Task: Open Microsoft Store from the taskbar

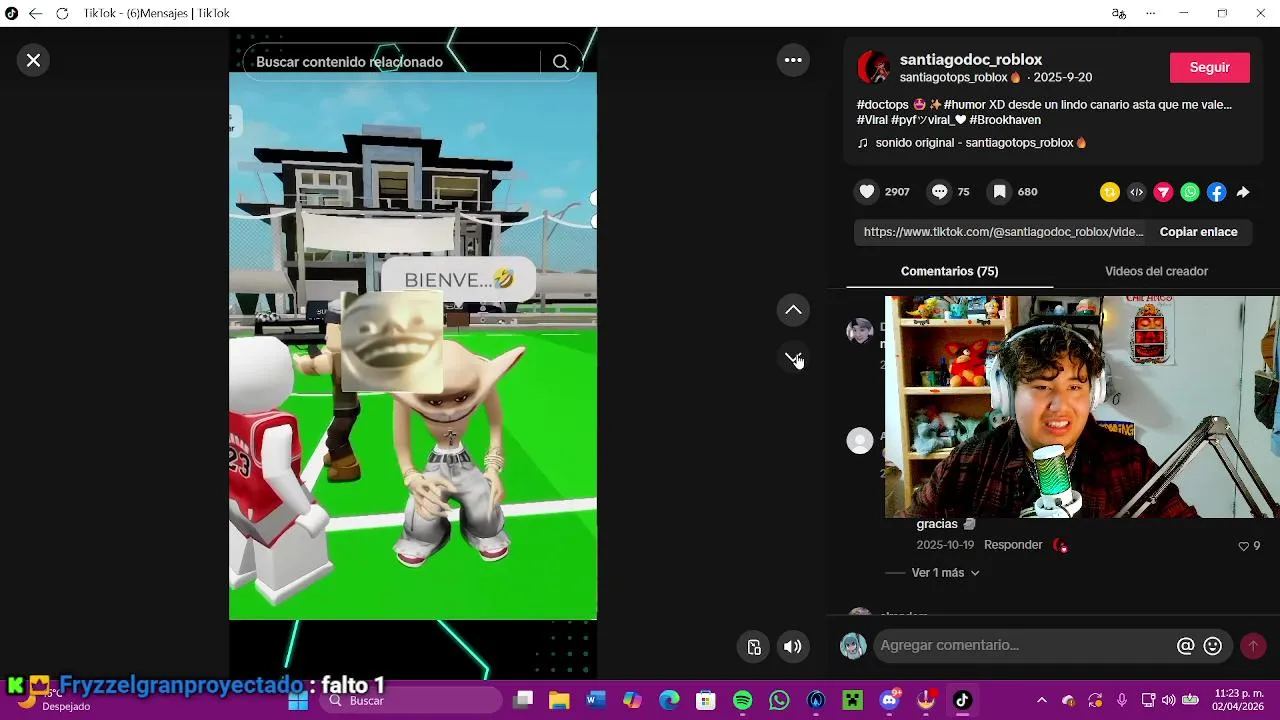Action: click(x=706, y=701)
